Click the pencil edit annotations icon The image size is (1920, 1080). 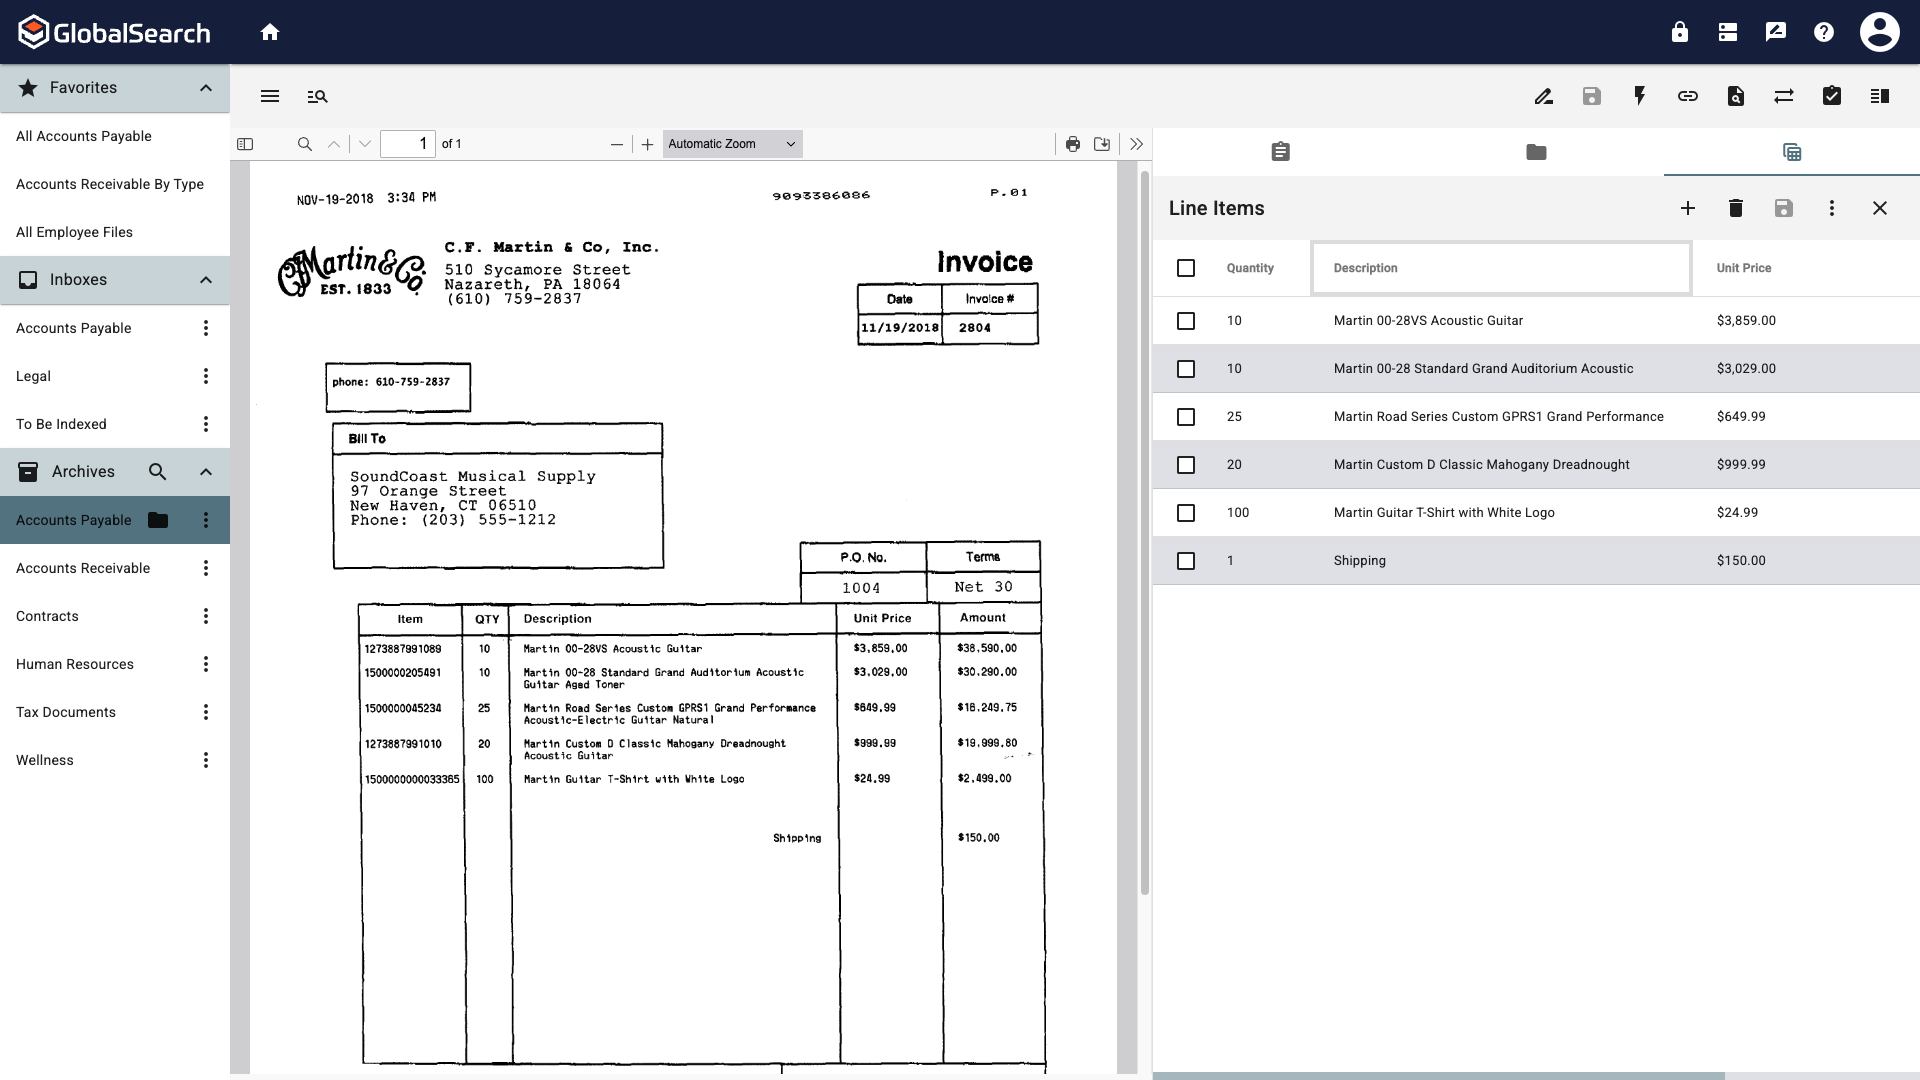[1543, 96]
